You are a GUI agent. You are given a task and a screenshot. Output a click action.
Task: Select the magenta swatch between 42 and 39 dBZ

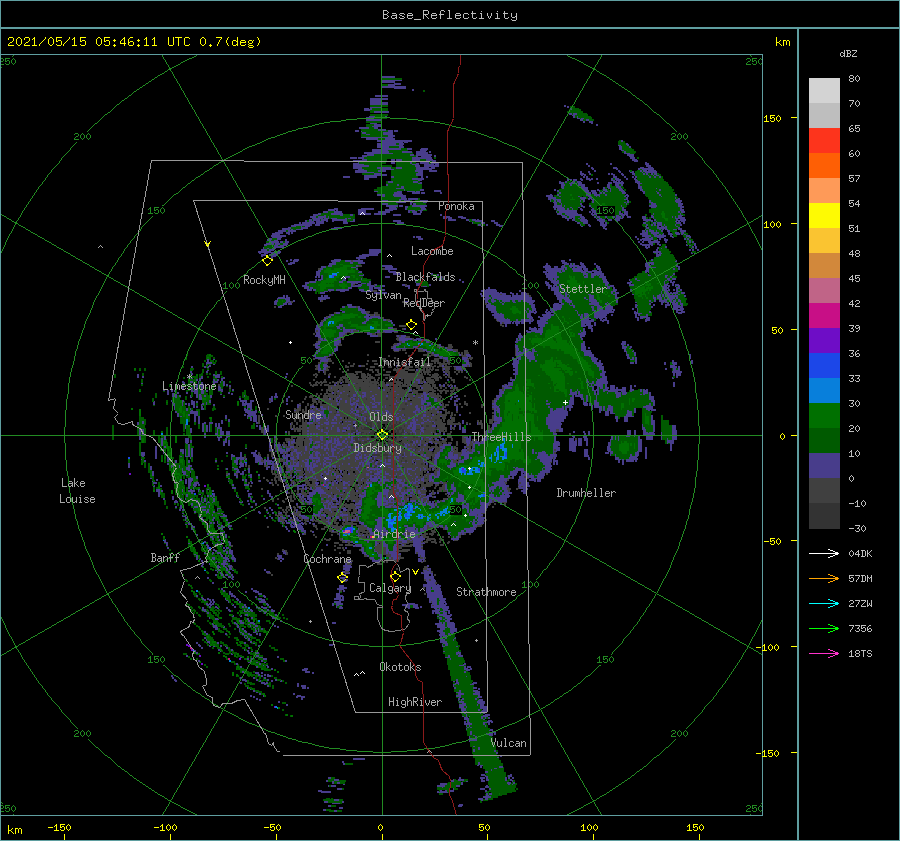click(x=824, y=316)
